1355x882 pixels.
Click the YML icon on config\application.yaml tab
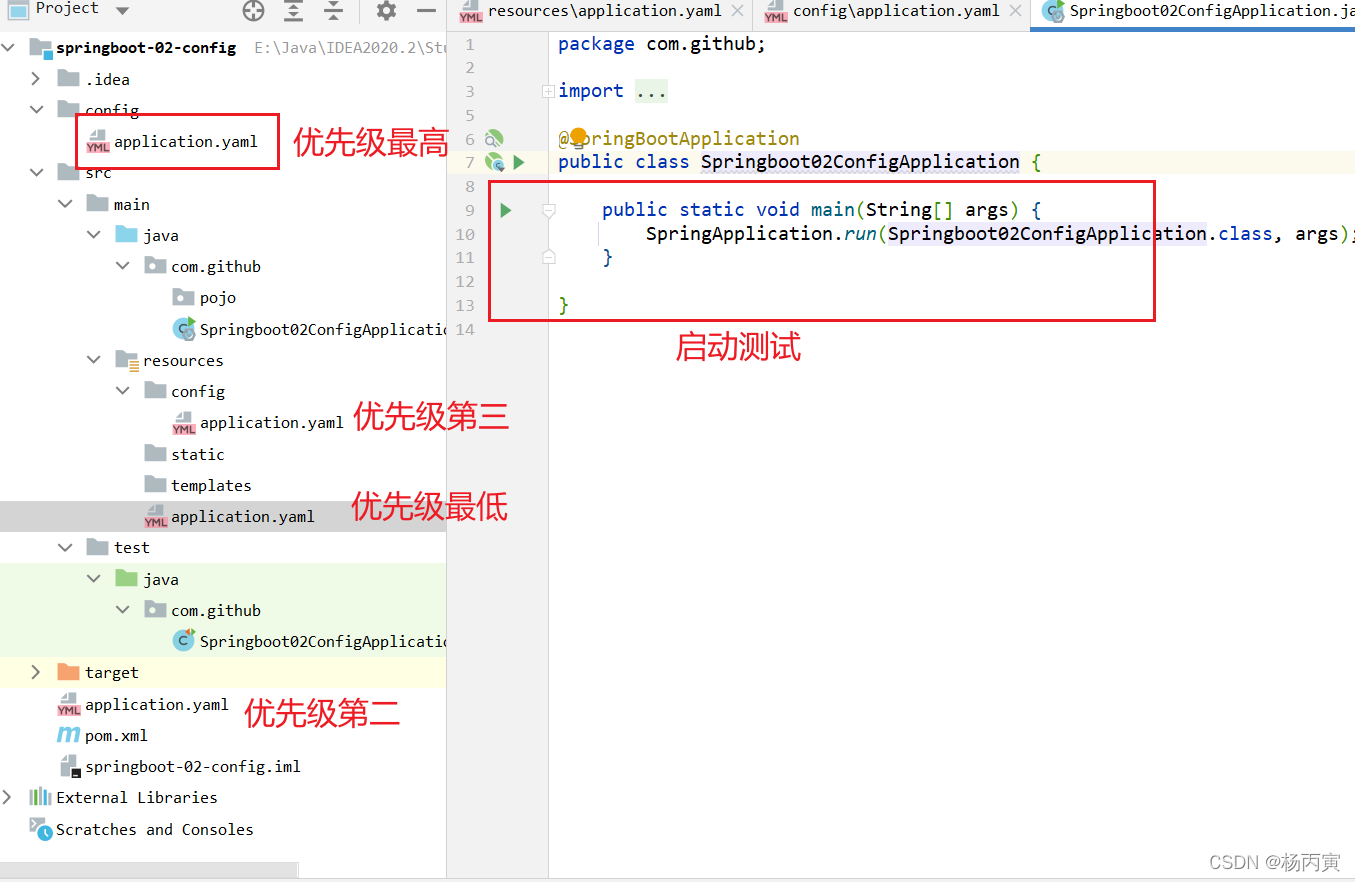776,12
